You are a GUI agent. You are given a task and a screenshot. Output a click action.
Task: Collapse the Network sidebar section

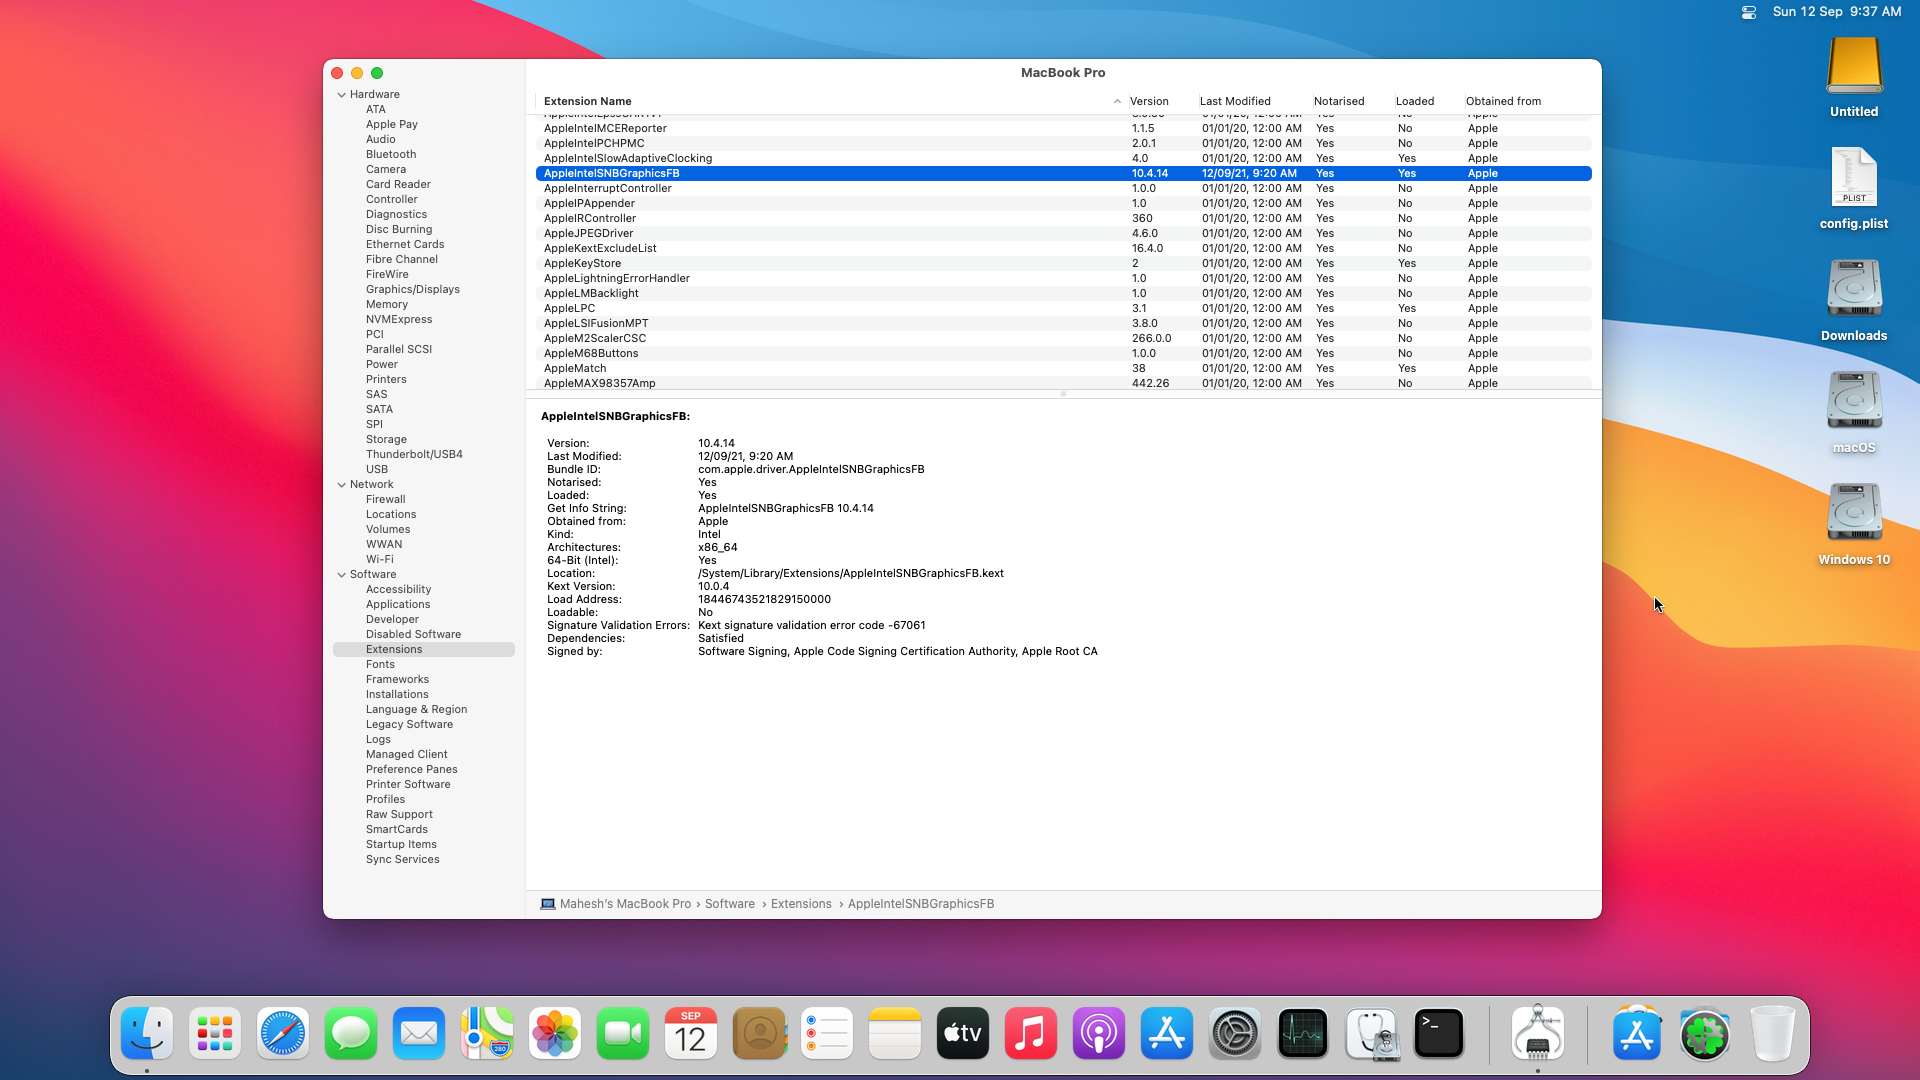coord(342,485)
